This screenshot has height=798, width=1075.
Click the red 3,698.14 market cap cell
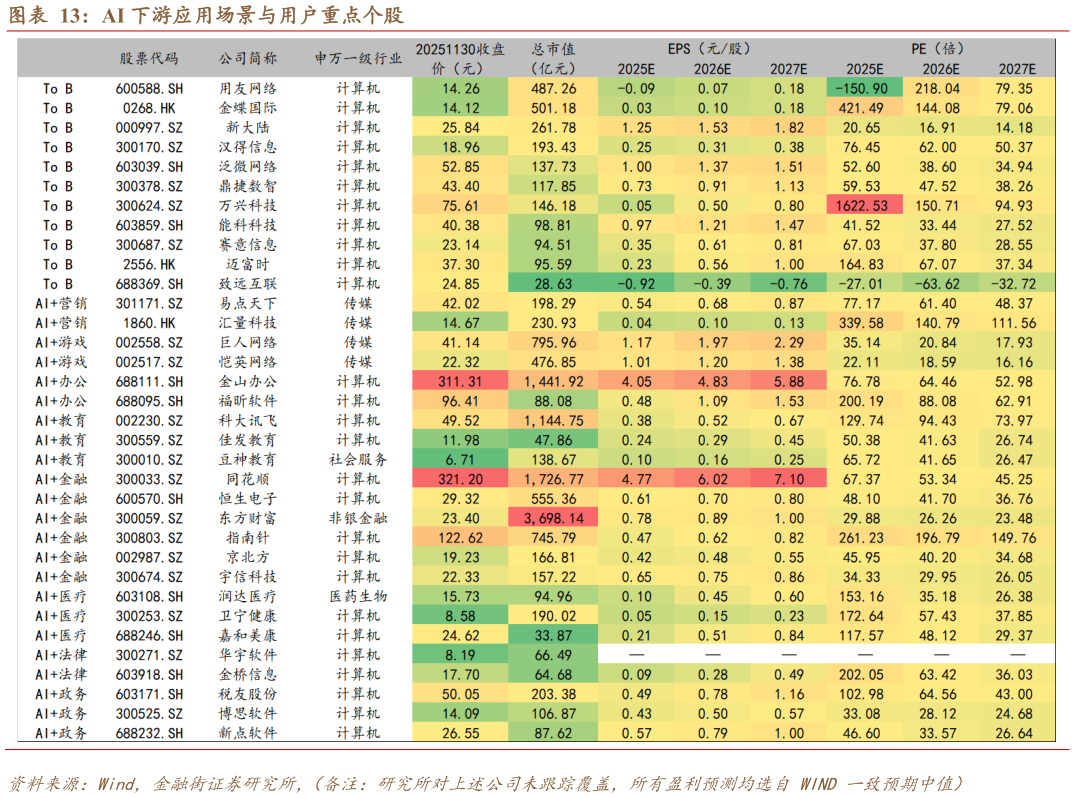pos(553,518)
